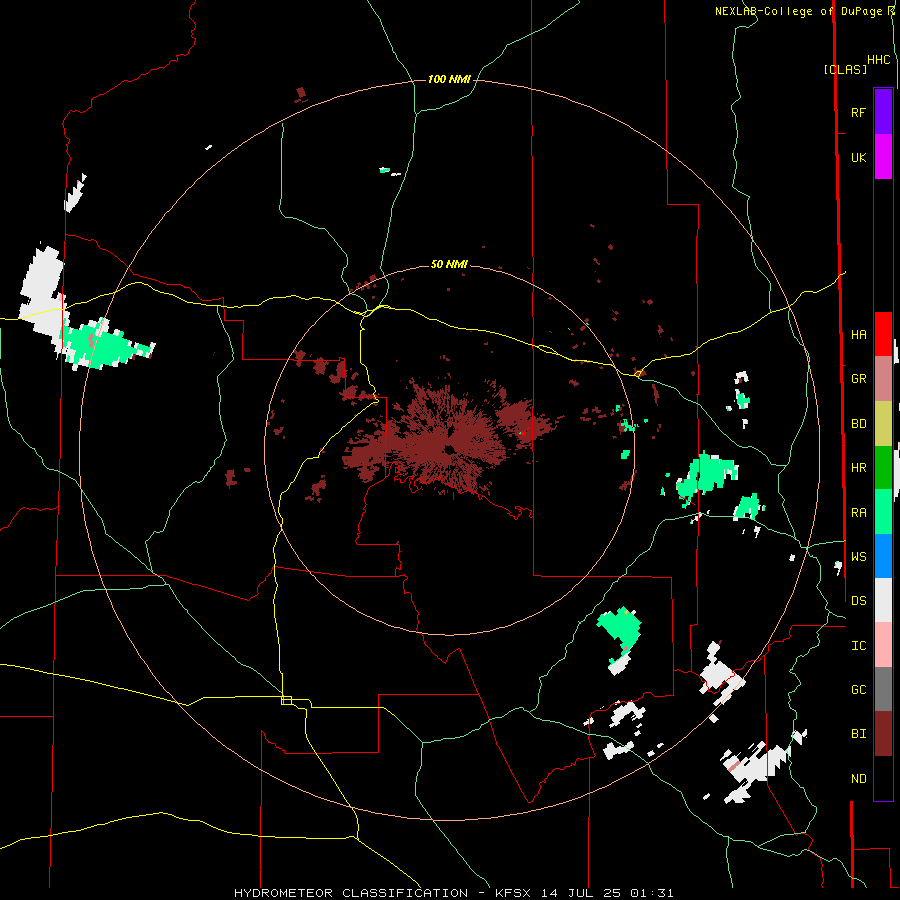Click the GC legend label
The width and height of the screenshot is (900, 900).
[x=858, y=690]
